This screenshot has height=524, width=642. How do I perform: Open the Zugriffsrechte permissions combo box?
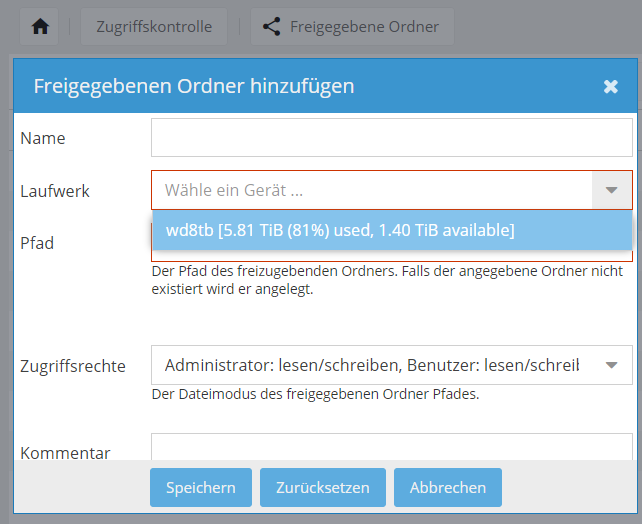click(x=392, y=365)
